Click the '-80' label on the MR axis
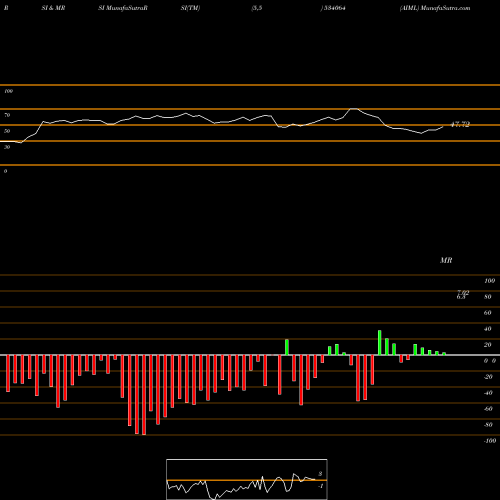This screenshot has height=500, width=500. [488, 425]
